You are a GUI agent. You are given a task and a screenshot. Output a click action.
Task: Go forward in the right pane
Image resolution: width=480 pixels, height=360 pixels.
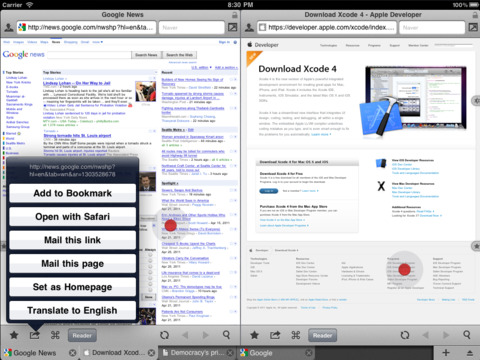pos(446,335)
